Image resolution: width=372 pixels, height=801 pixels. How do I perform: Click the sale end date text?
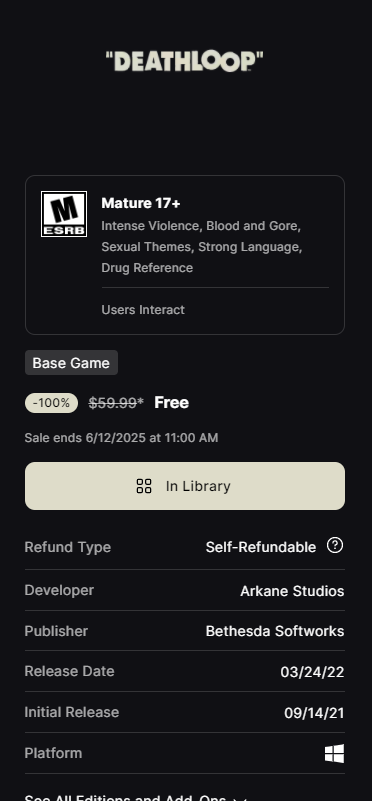coord(122,438)
